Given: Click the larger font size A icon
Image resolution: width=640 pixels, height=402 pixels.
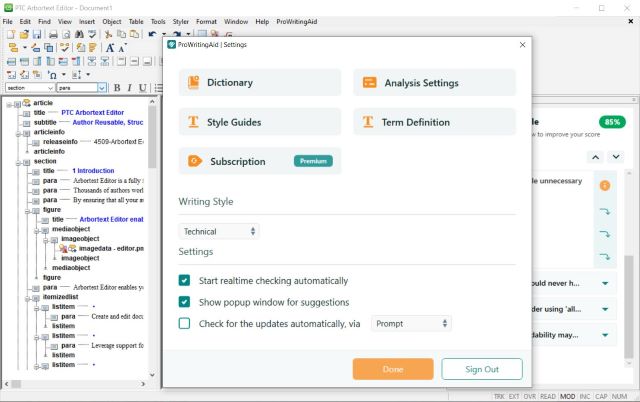Looking at the screenshot, I should click(x=110, y=48).
